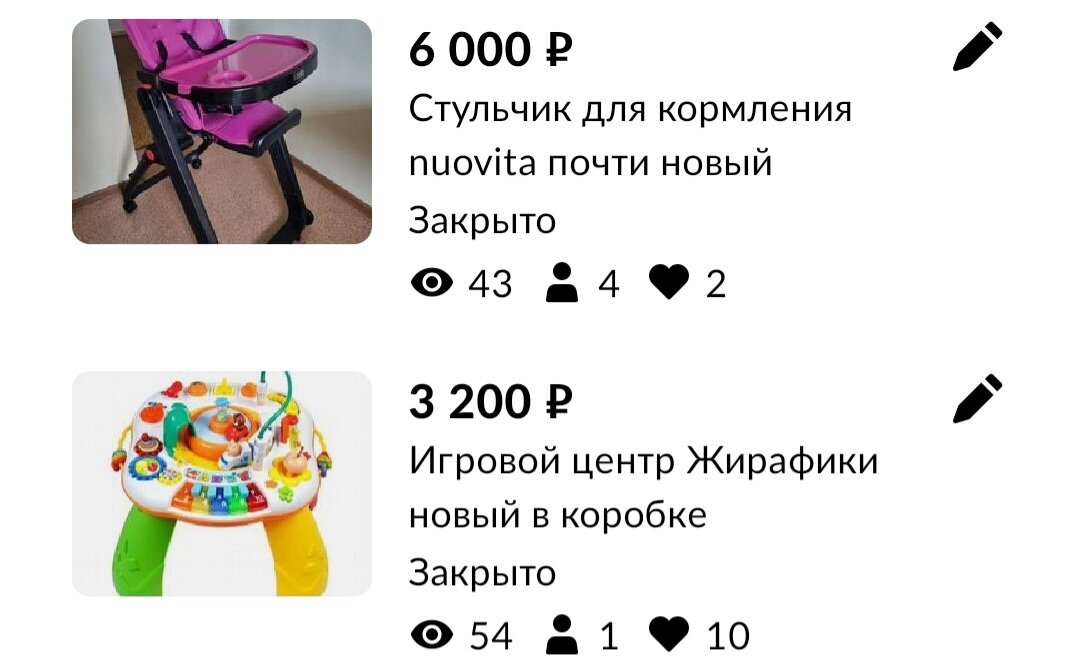Tap the heart favorites icon beside 10
This screenshot has height=669, width=1080.
[x=669, y=634]
